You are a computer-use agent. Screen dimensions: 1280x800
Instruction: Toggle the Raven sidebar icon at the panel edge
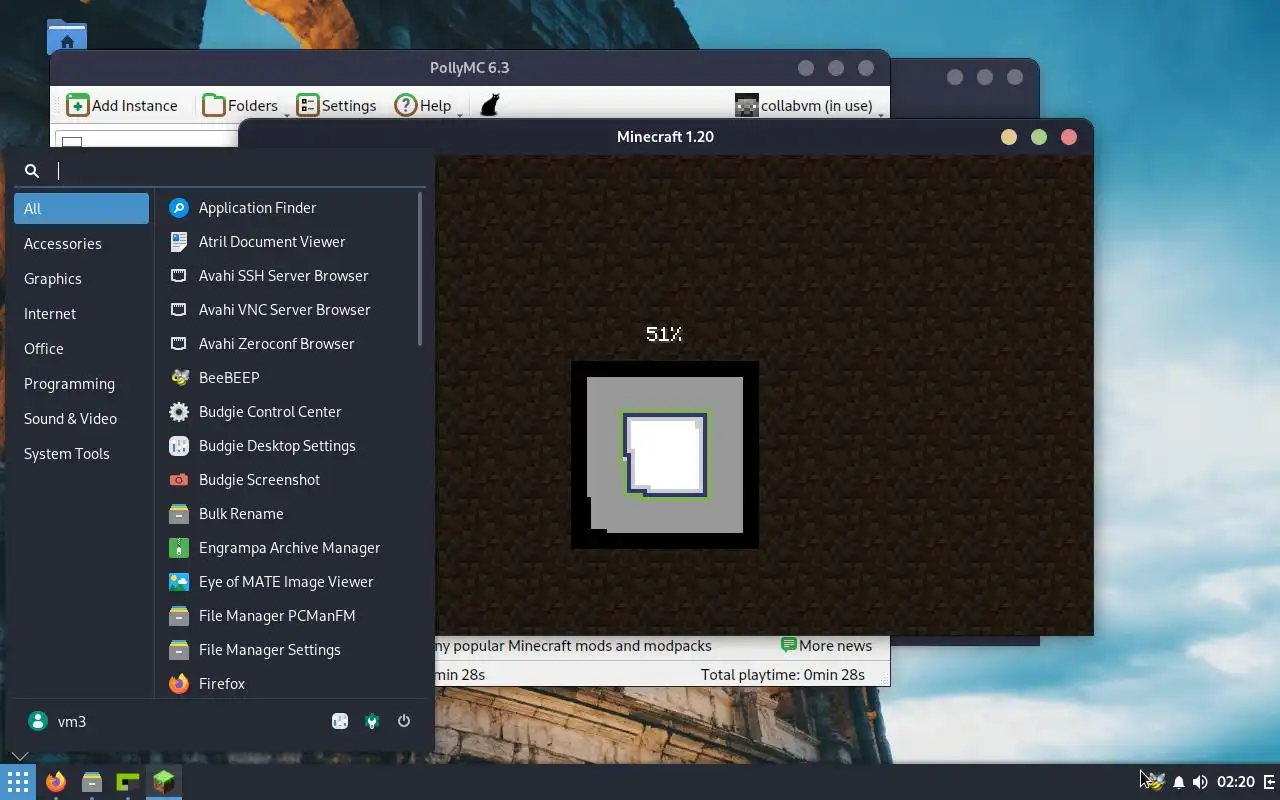point(1270,782)
